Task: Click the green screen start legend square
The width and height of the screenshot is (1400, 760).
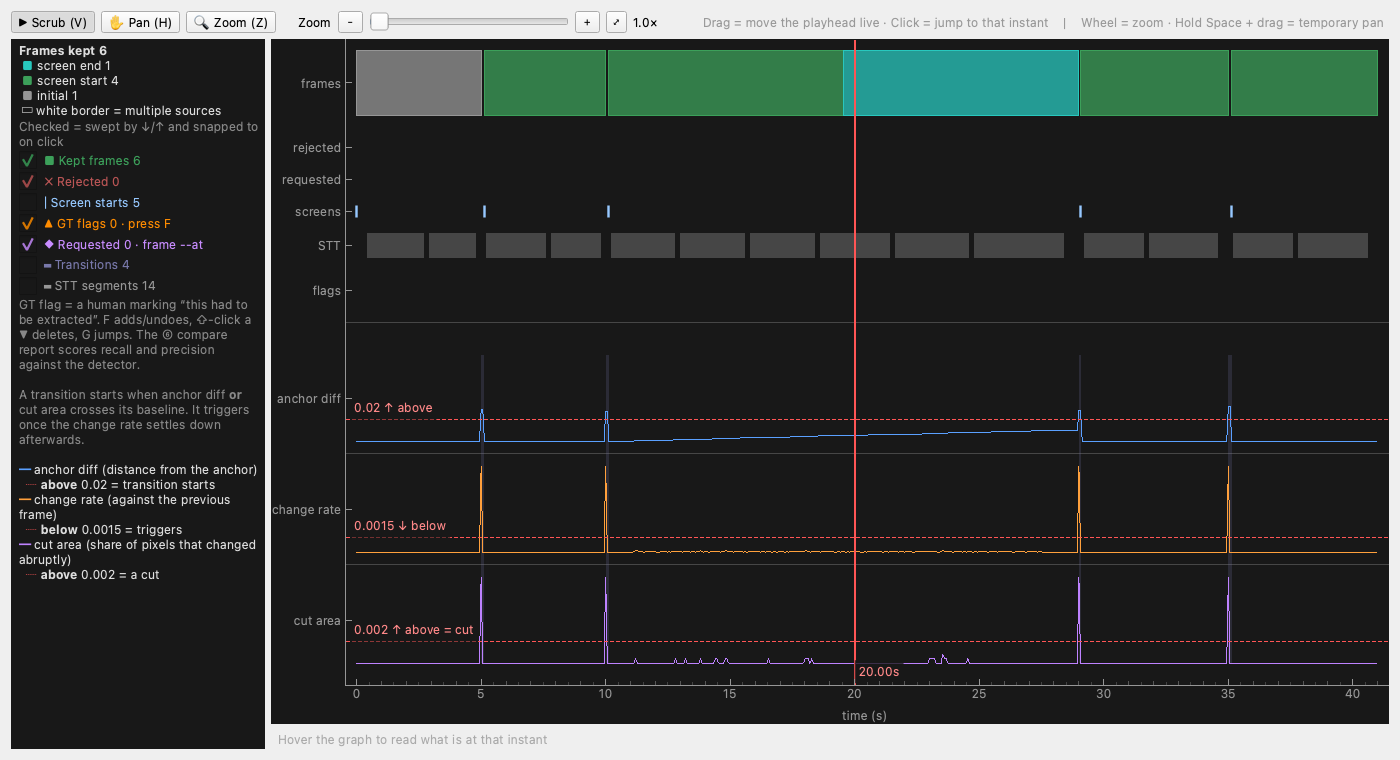Action: (x=27, y=81)
